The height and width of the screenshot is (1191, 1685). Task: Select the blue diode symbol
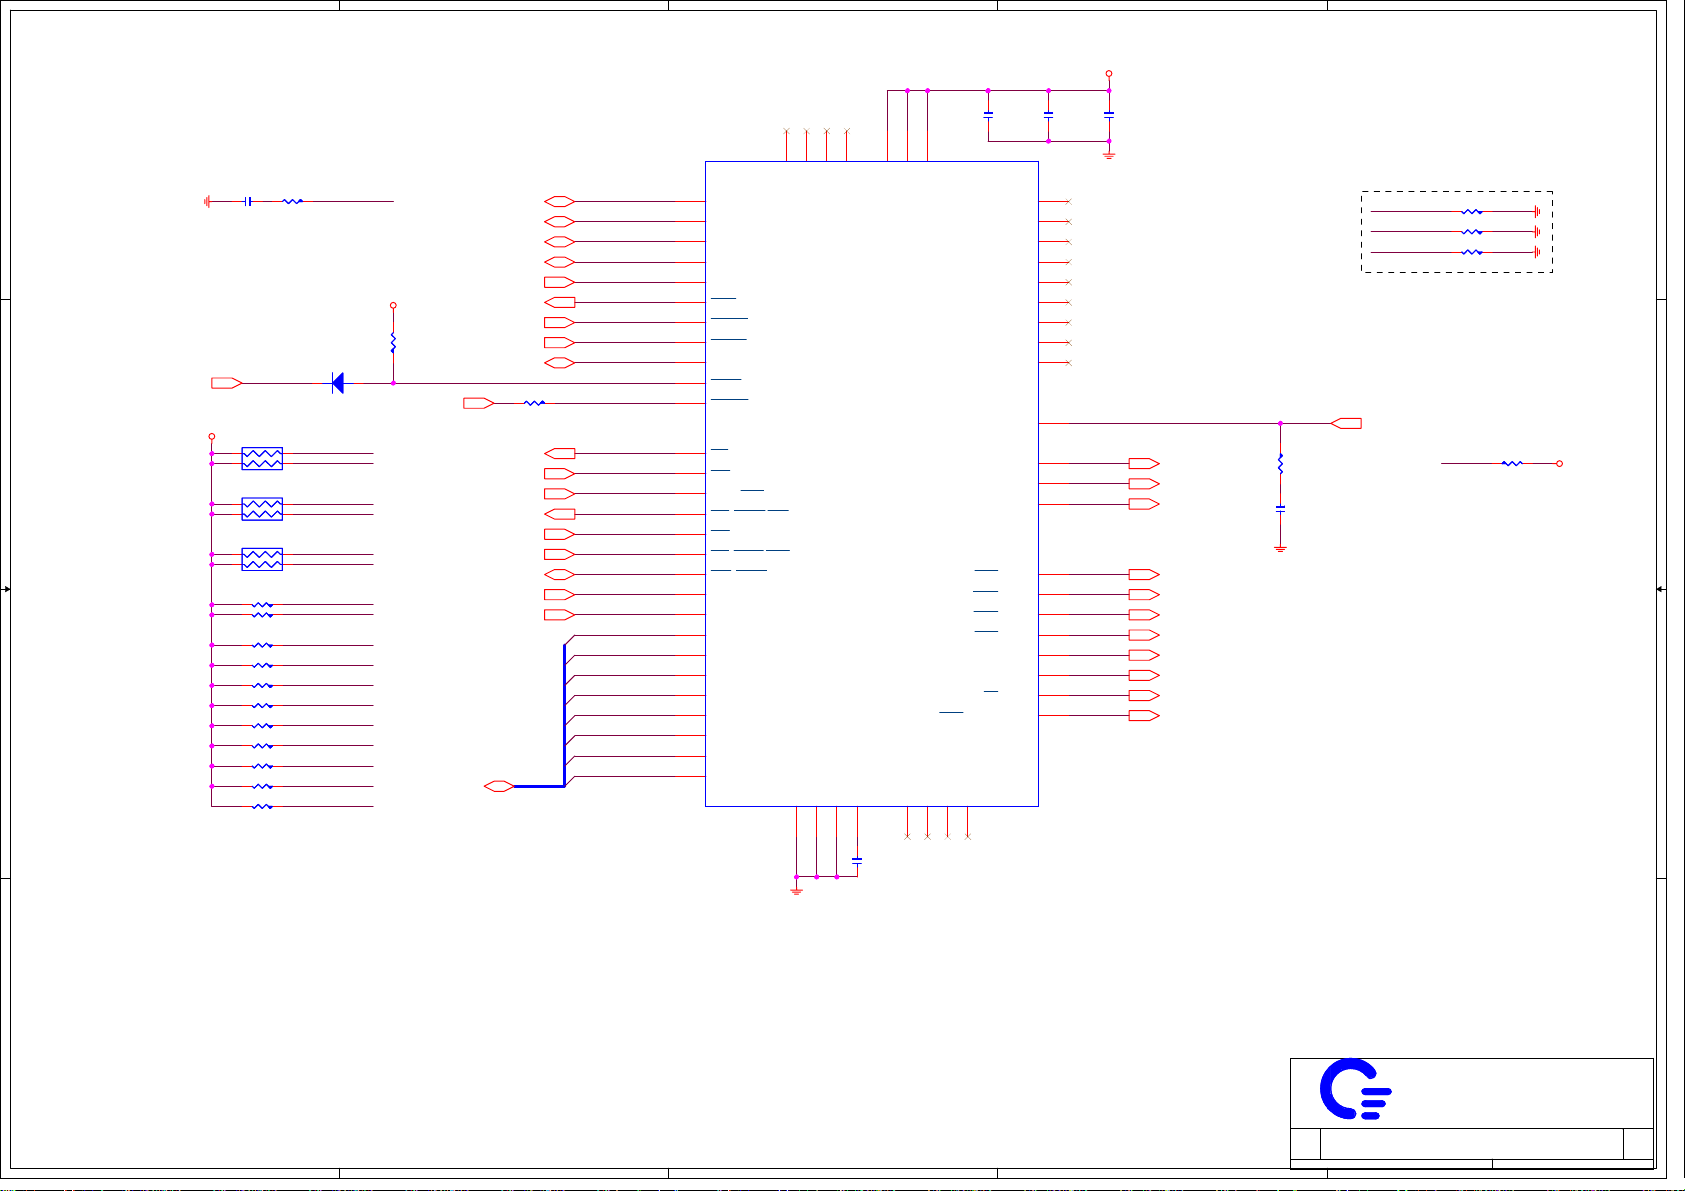338,383
